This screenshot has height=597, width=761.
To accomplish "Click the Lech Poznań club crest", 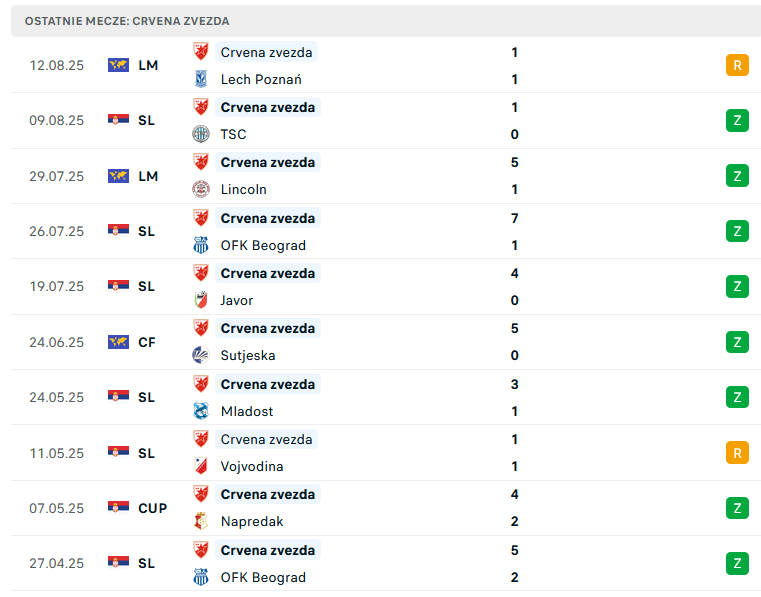I will [200, 79].
